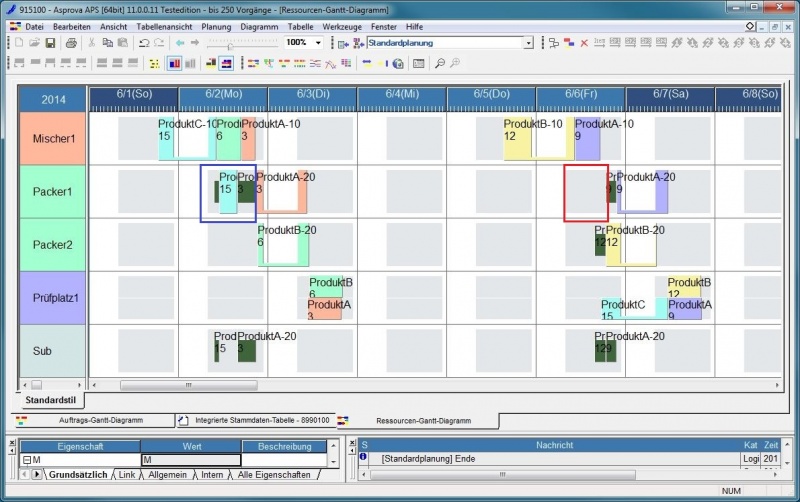Open the 100% zoom dropdown
This screenshot has height=502, width=800.
tap(319, 43)
